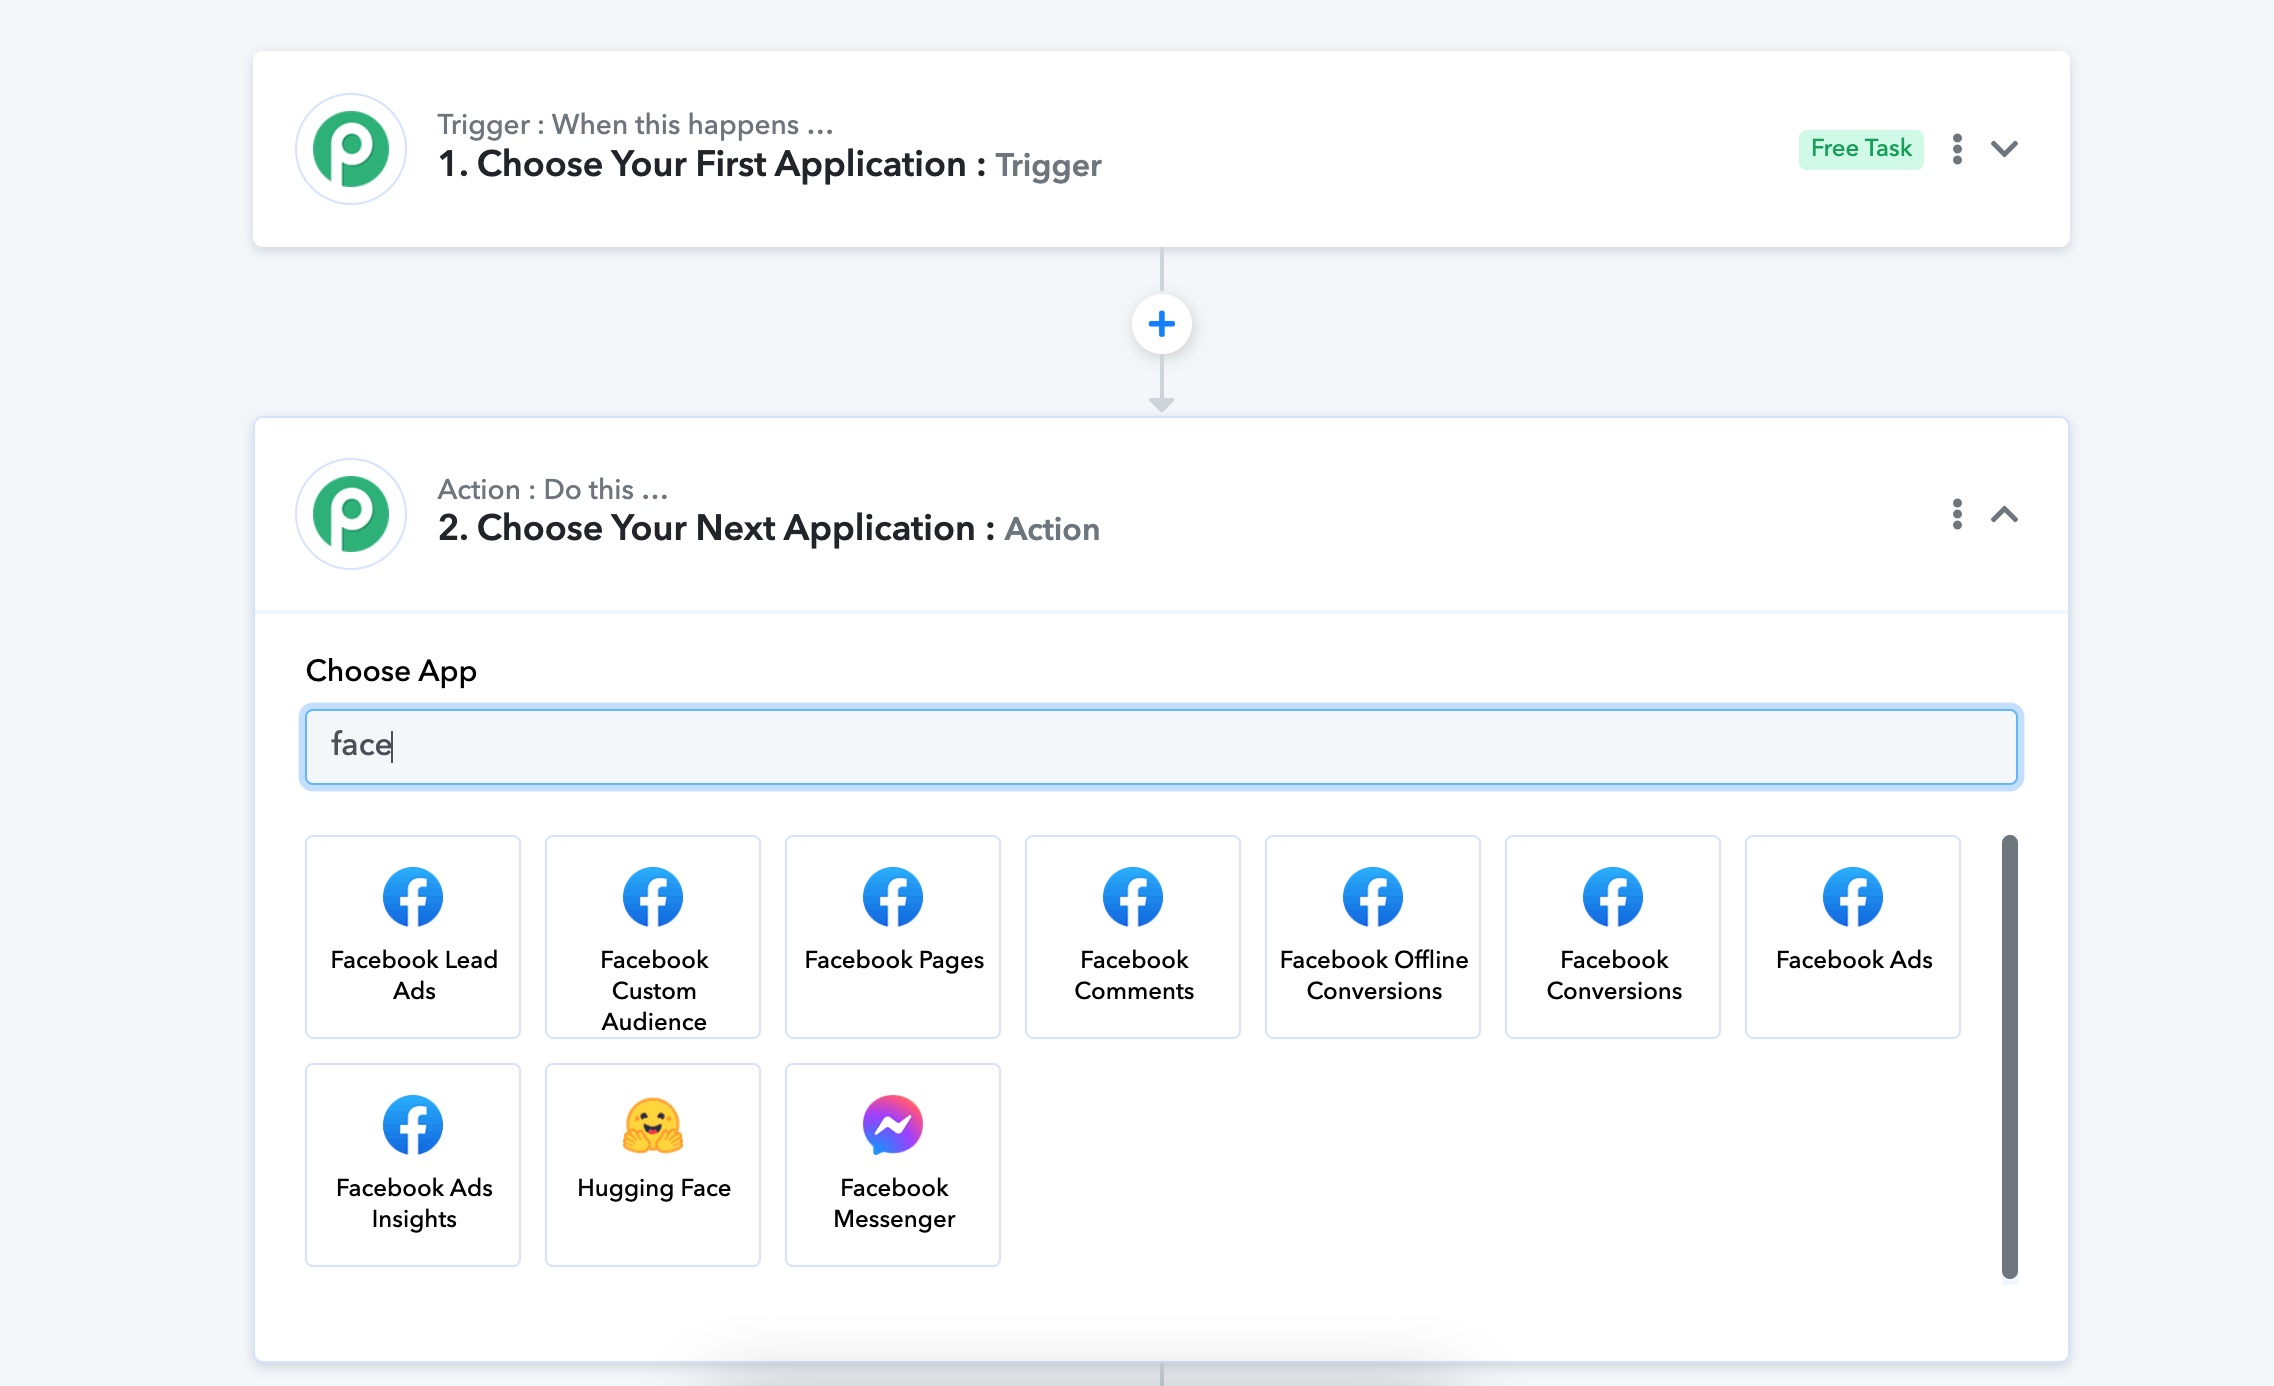Click 'Trigger : When this happens ...' text
The image size is (2274, 1386).
pyautogui.click(x=635, y=124)
